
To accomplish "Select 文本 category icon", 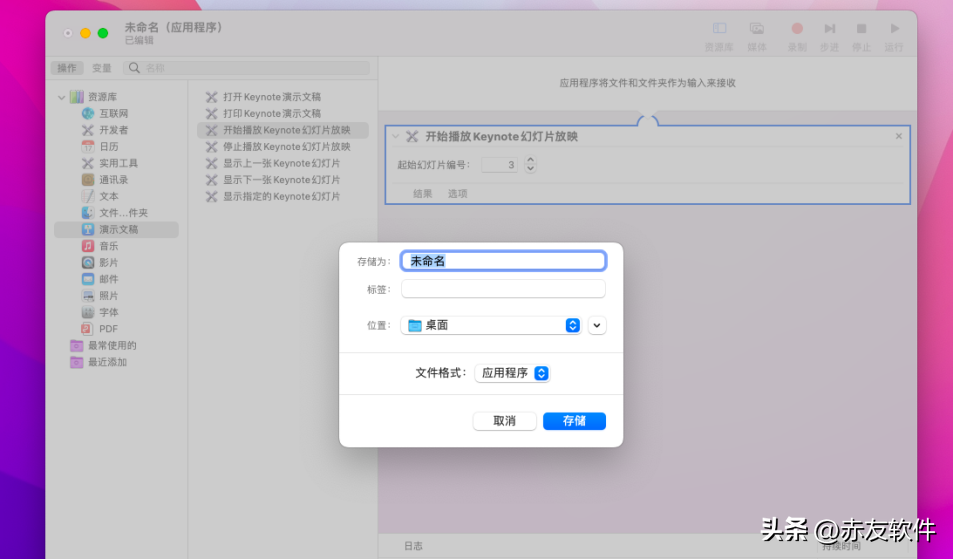I will pyautogui.click(x=88, y=196).
